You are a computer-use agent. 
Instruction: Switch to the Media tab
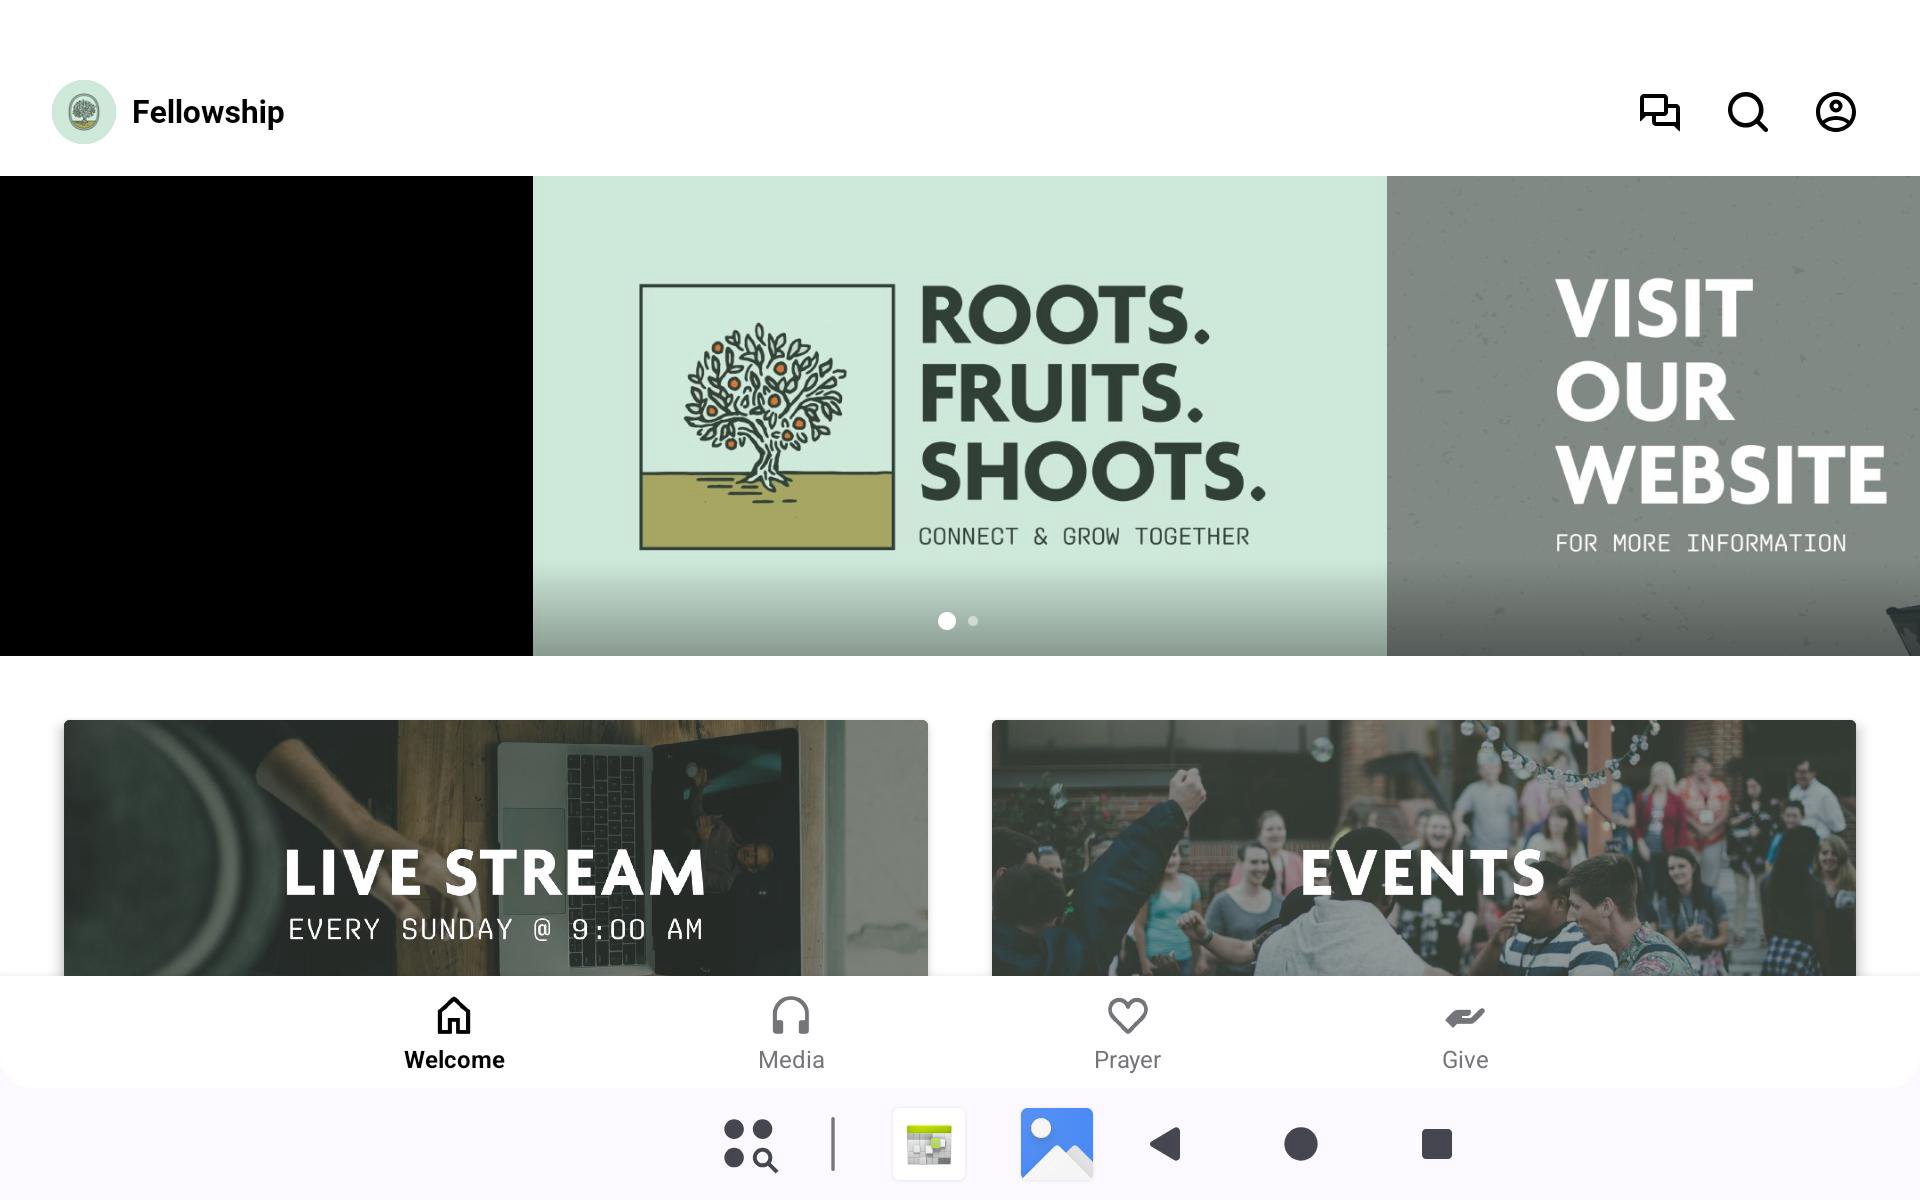coord(790,1034)
